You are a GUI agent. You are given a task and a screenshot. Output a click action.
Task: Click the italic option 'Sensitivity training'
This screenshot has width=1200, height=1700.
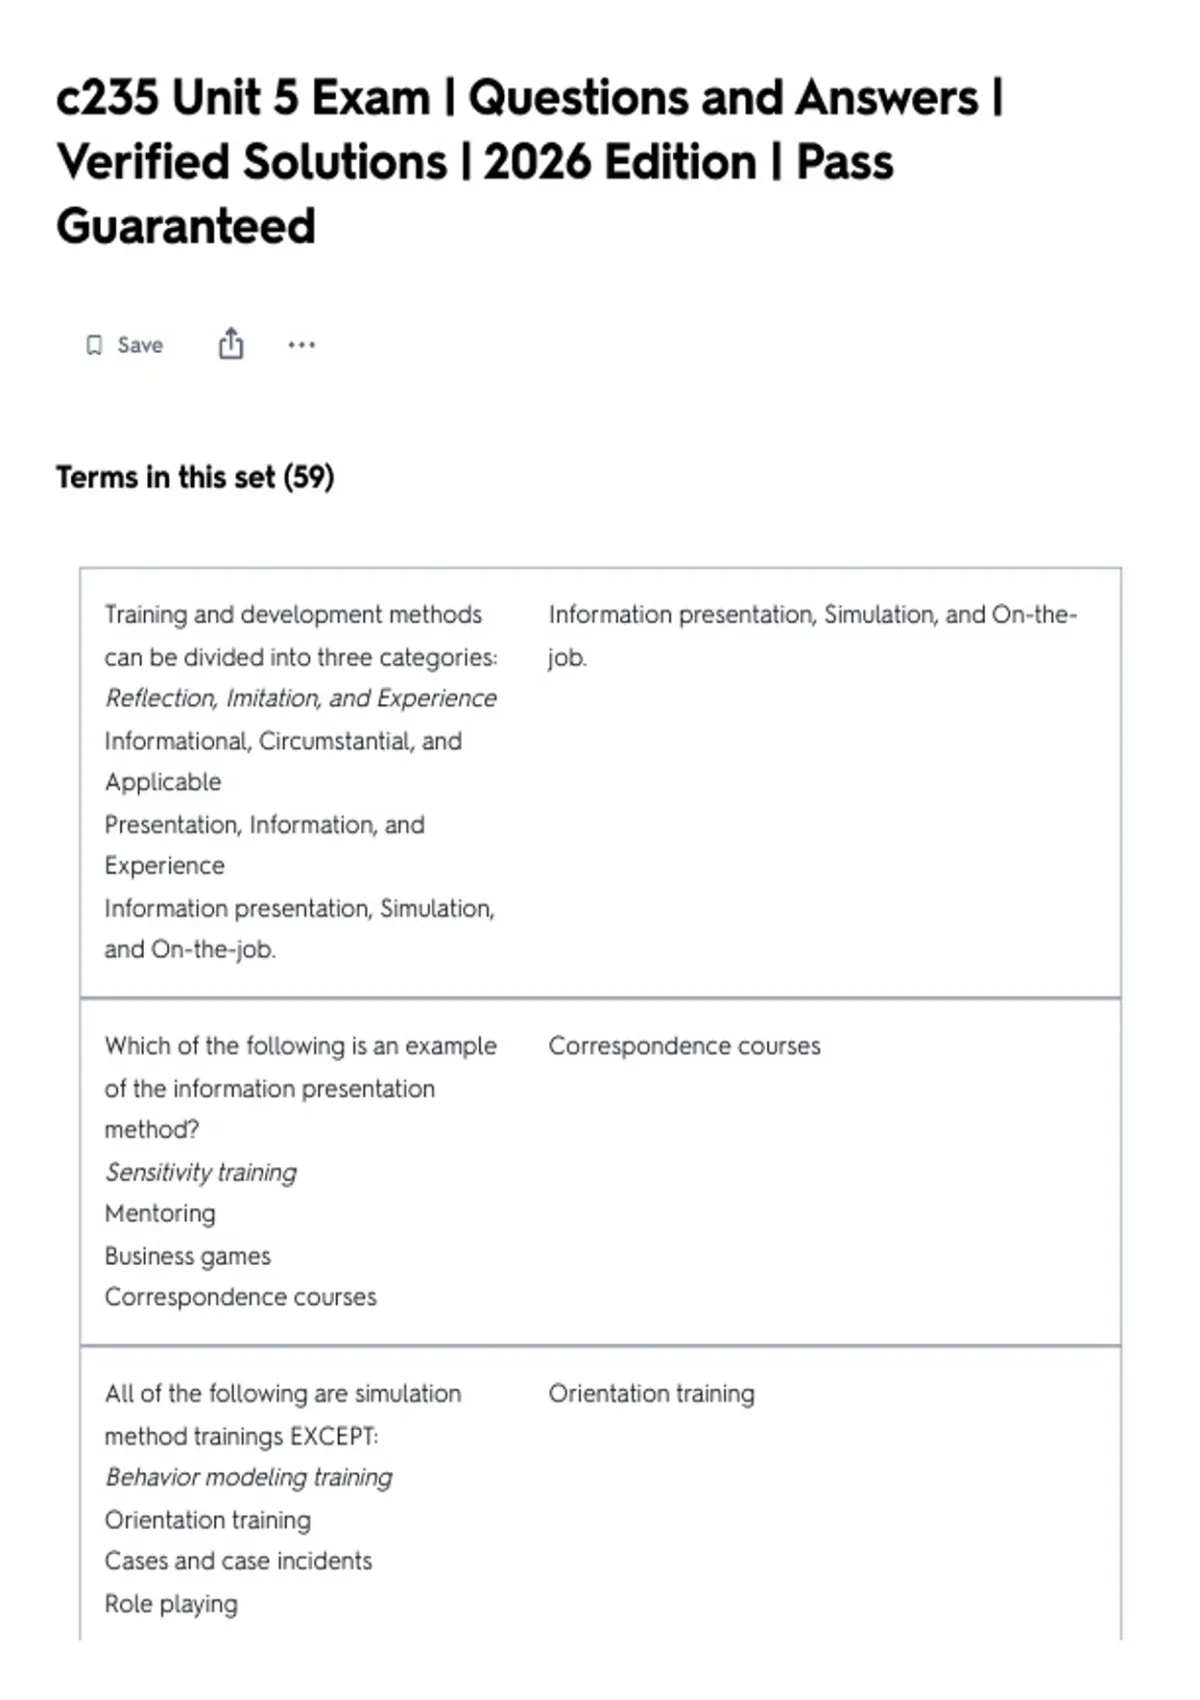[201, 1172]
